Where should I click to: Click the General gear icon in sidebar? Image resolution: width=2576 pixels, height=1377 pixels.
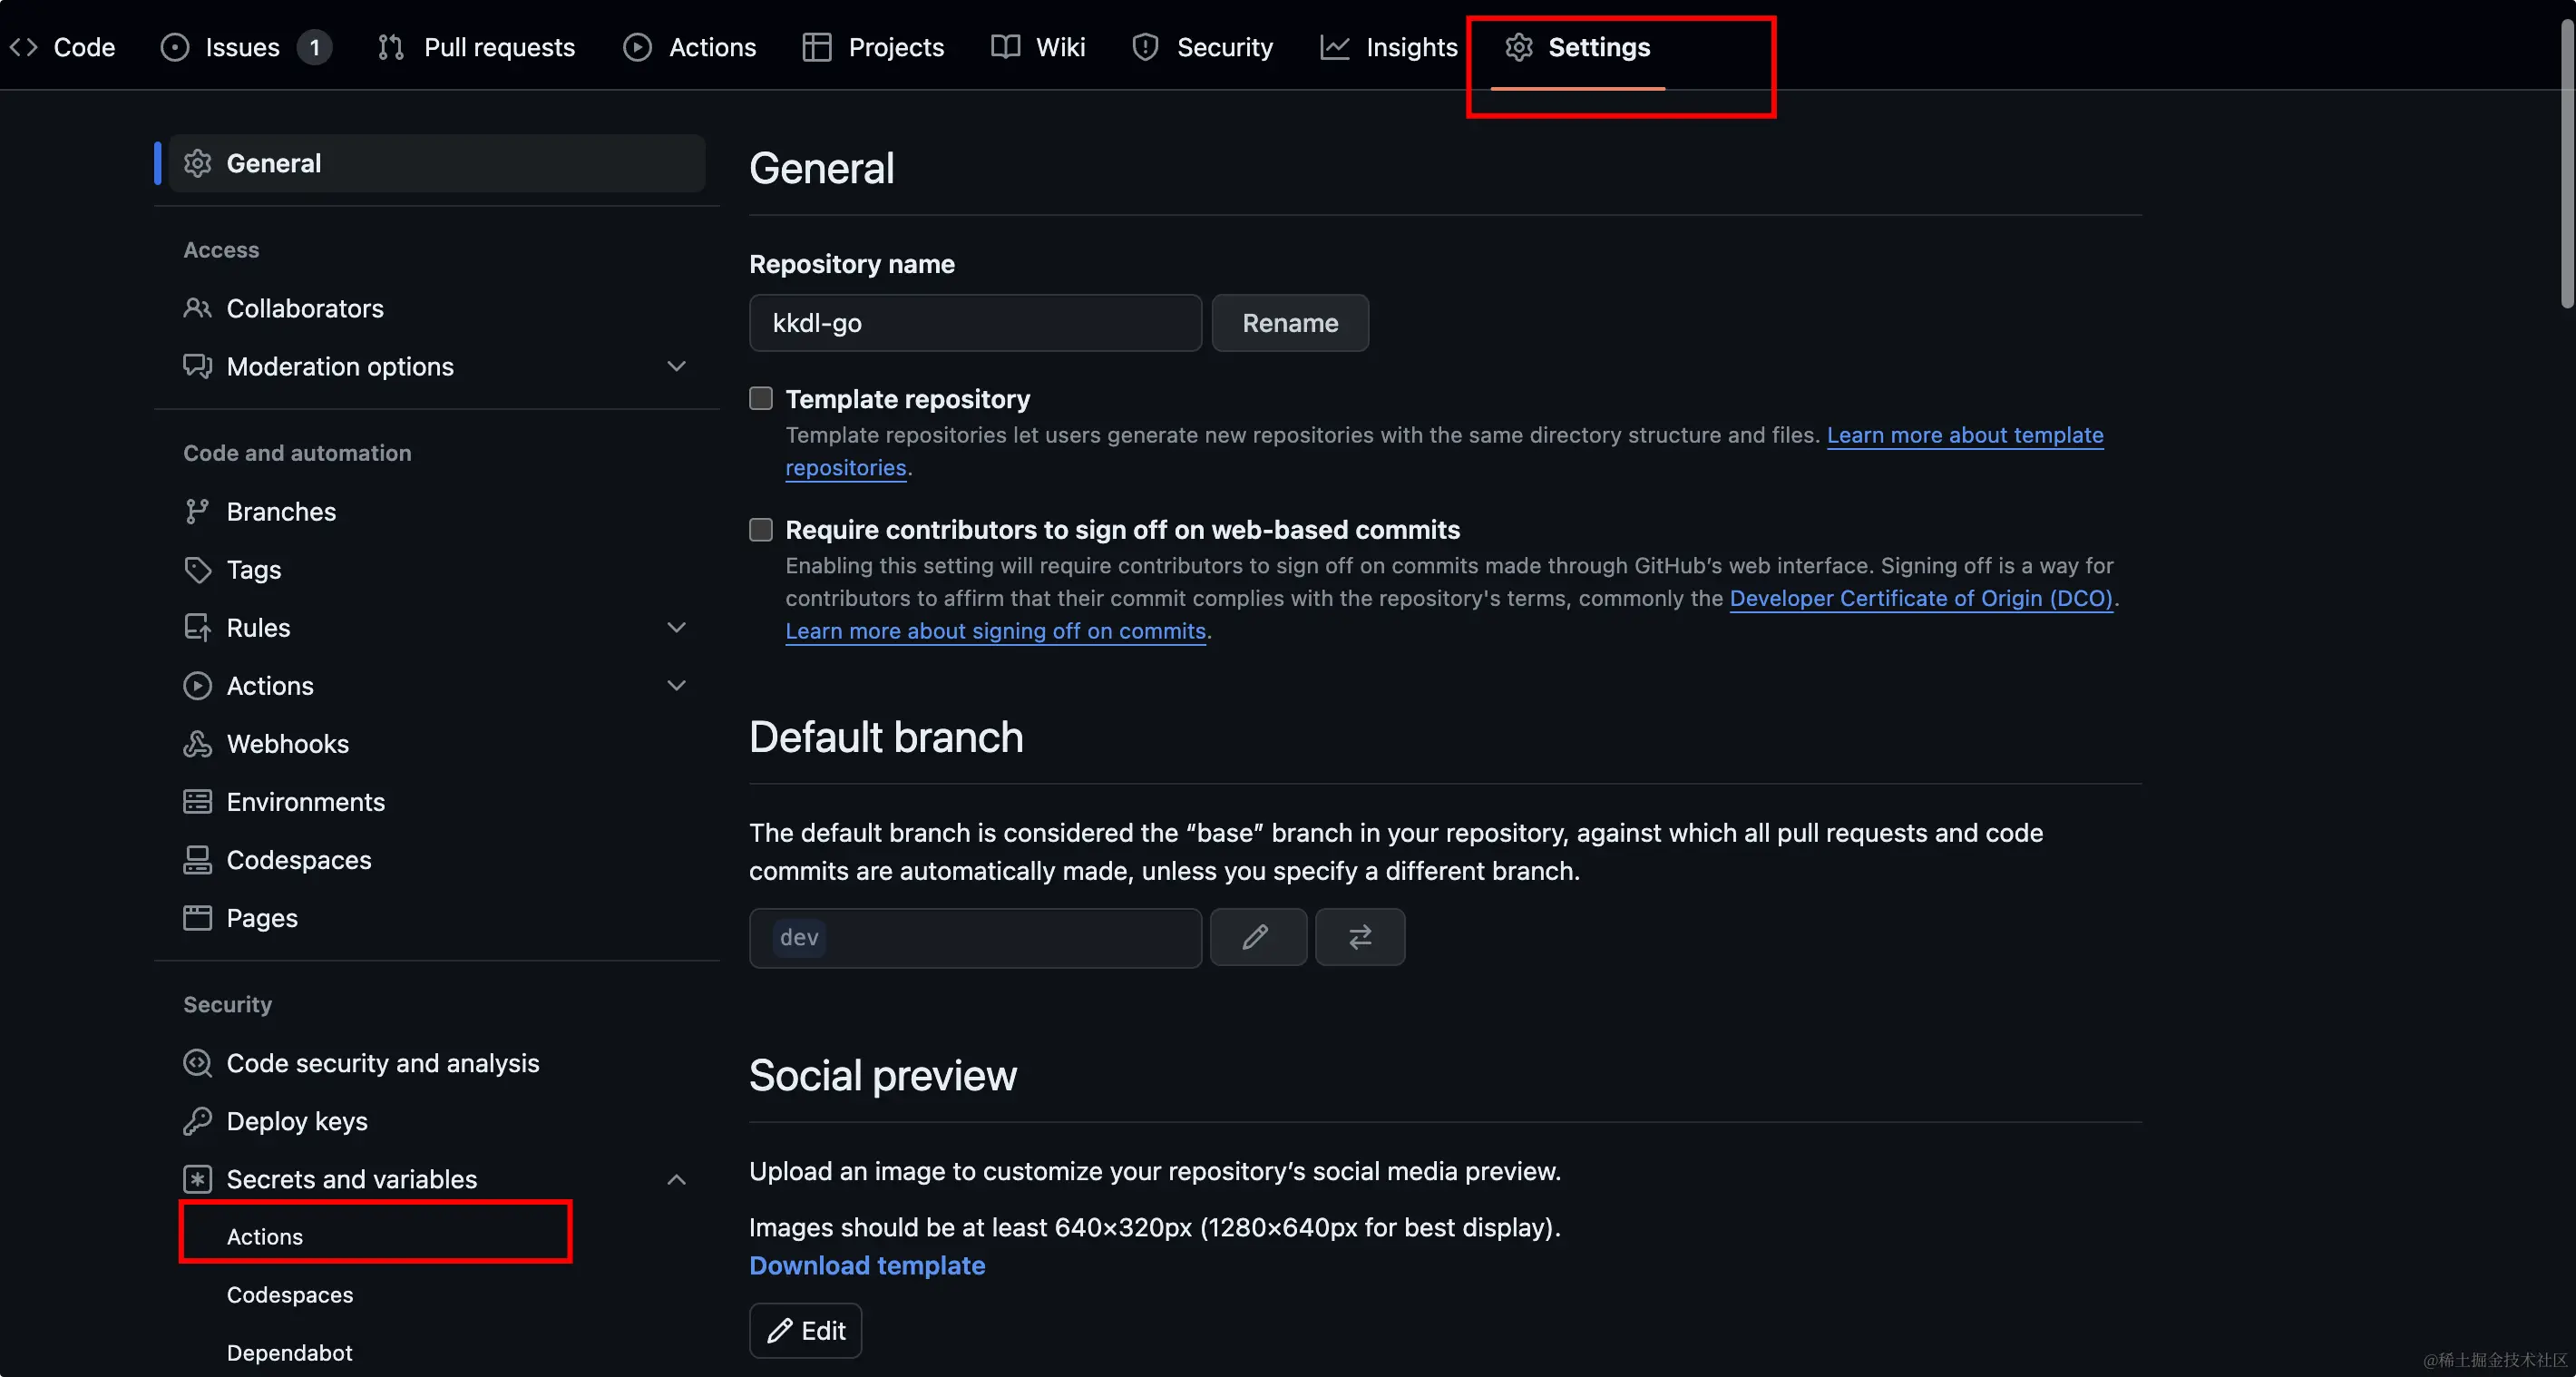click(198, 163)
